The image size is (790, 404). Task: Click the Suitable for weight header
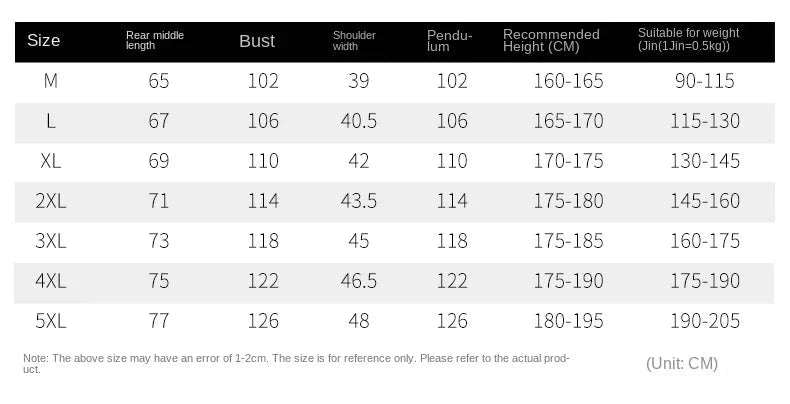689,40
